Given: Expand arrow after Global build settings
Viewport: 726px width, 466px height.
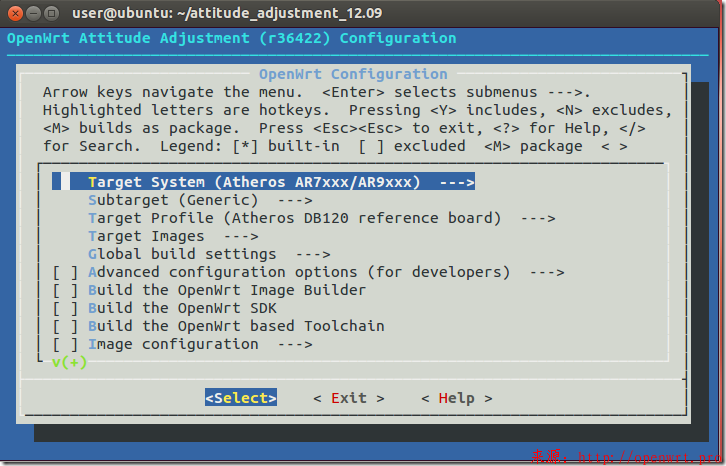Looking at the screenshot, I should coord(313,255).
